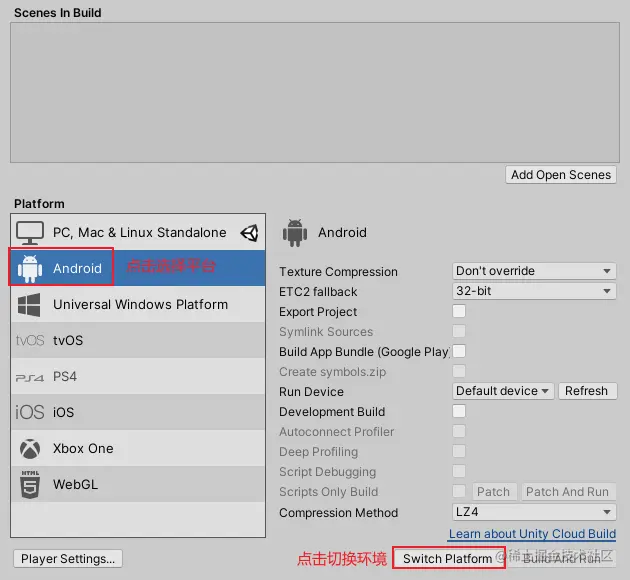The height and width of the screenshot is (580, 630).
Task: Open the Compression Method dropdown
Action: (534, 512)
